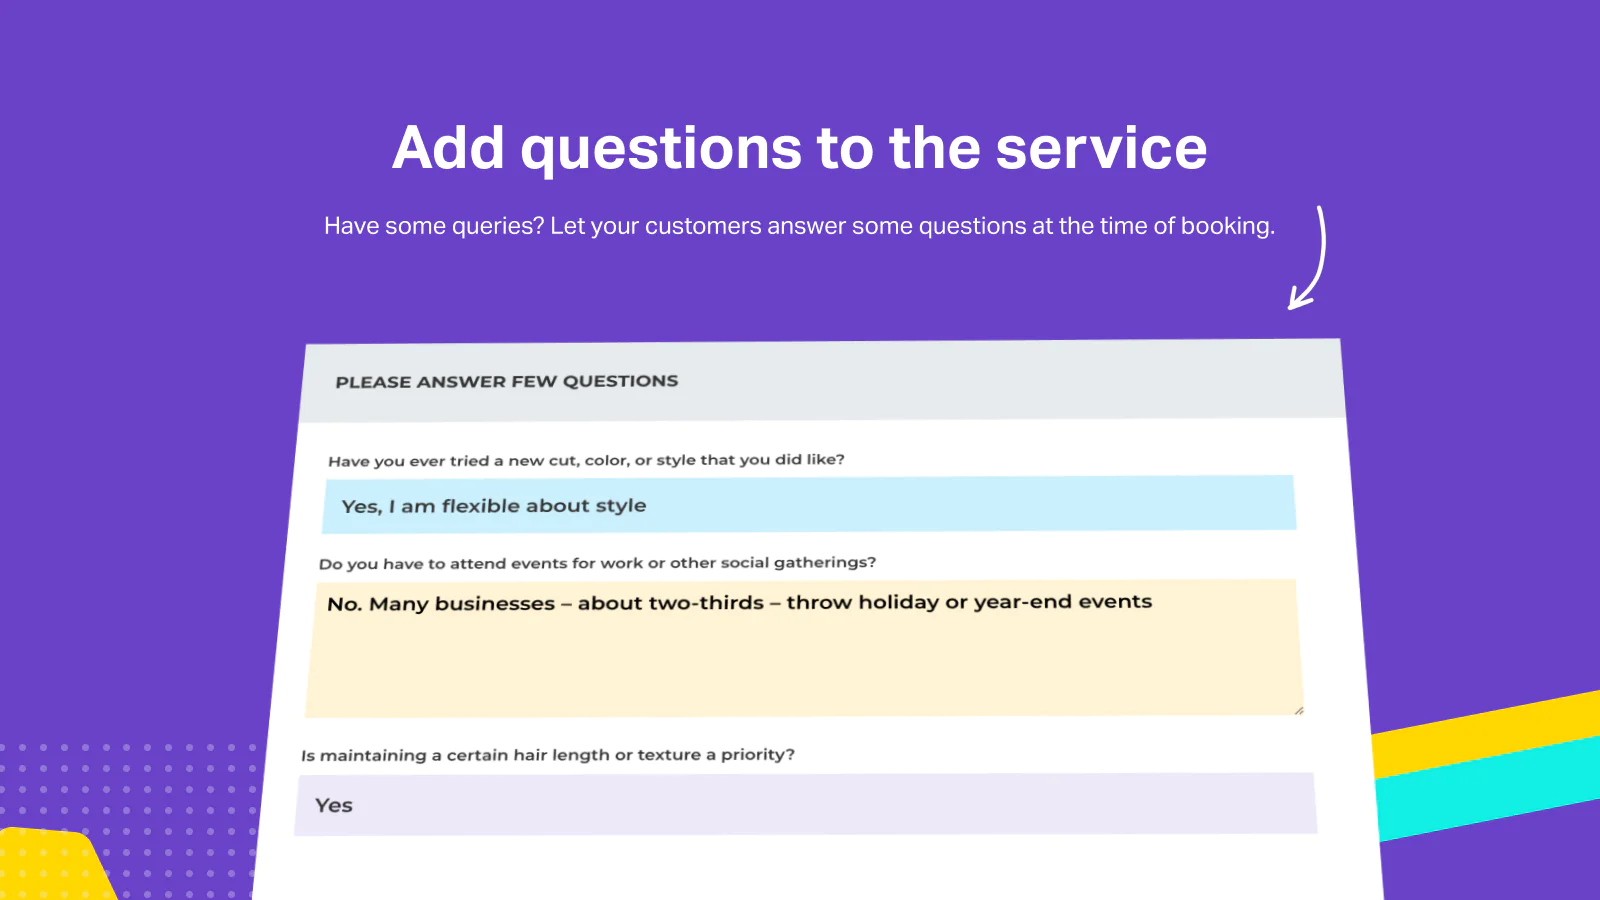Click the new cut, color, or style question label

click(586, 460)
